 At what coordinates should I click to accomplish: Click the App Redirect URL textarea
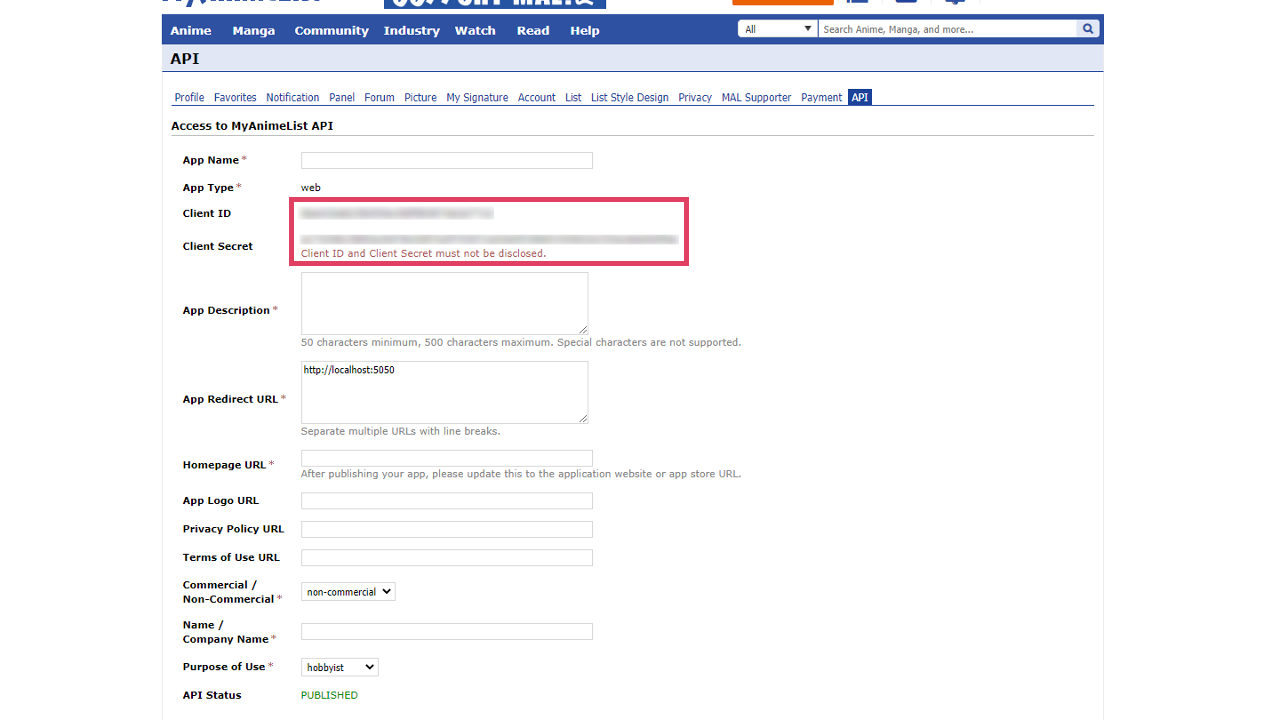click(x=445, y=392)
